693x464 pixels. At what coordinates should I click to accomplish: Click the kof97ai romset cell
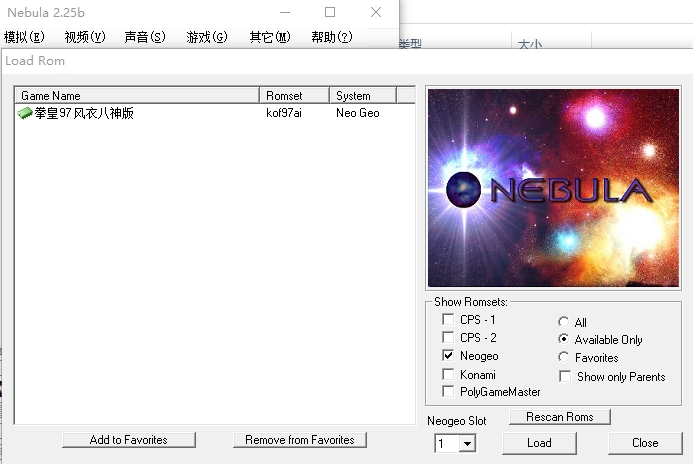tap(284, 113)
